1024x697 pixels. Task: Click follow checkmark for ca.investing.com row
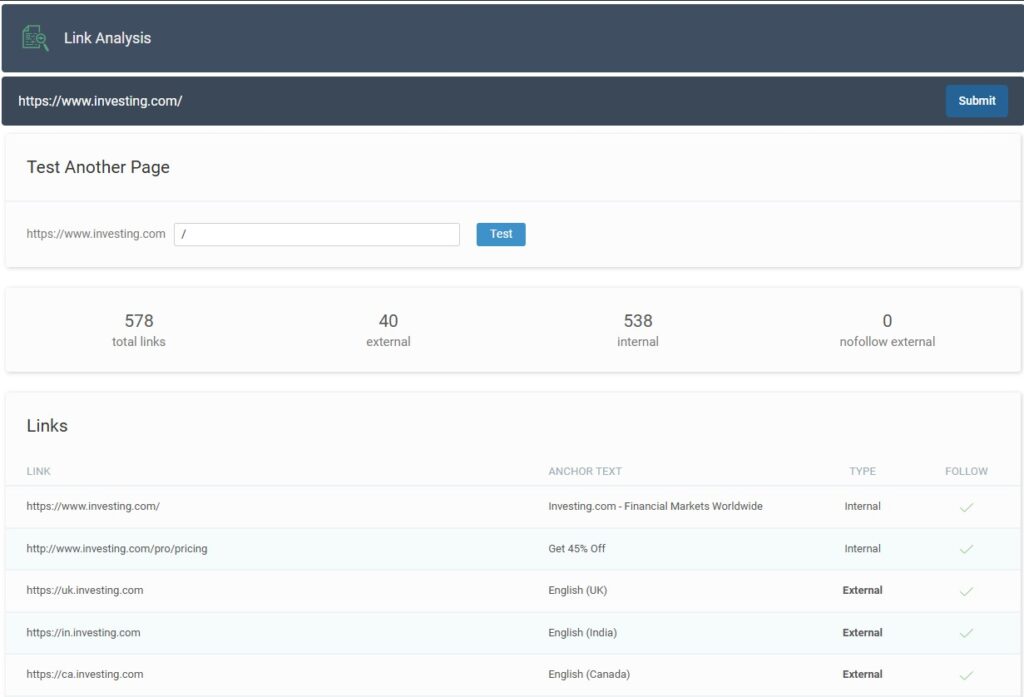click(966, 675)
